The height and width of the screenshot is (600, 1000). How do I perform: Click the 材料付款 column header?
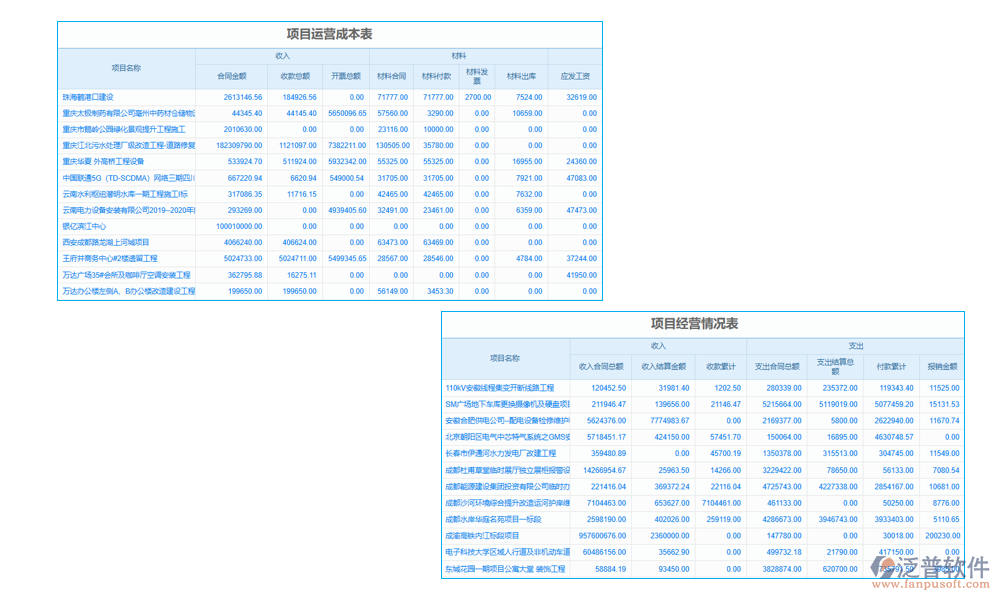pos(437,77)
